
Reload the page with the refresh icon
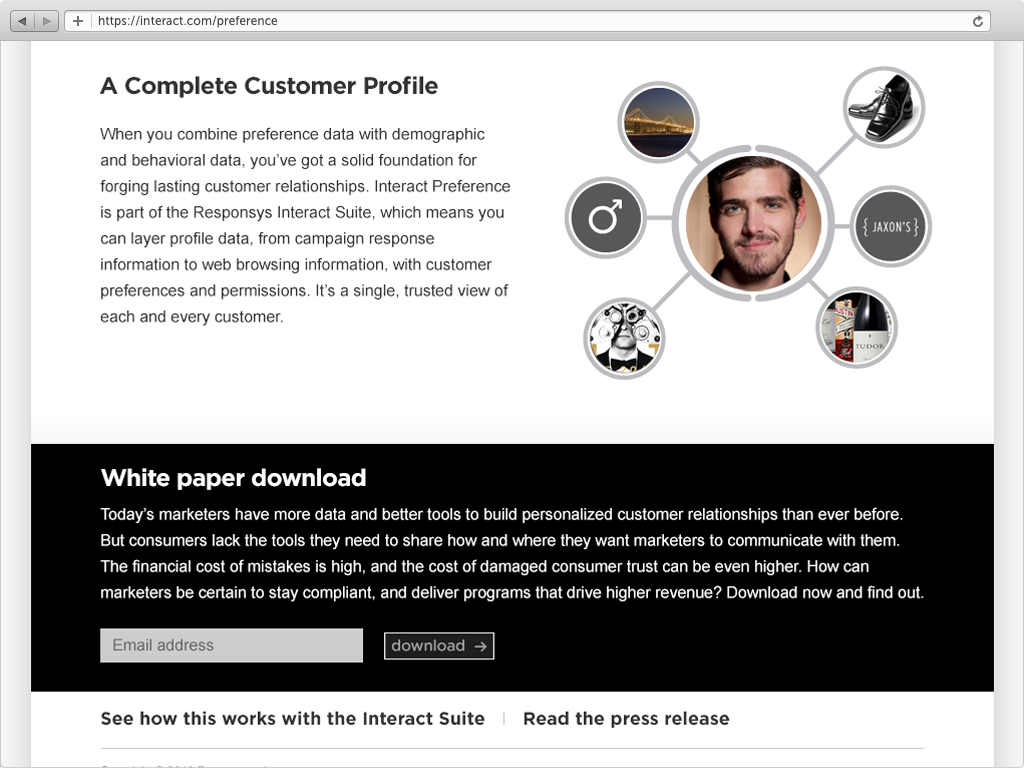tap(977, 21)
